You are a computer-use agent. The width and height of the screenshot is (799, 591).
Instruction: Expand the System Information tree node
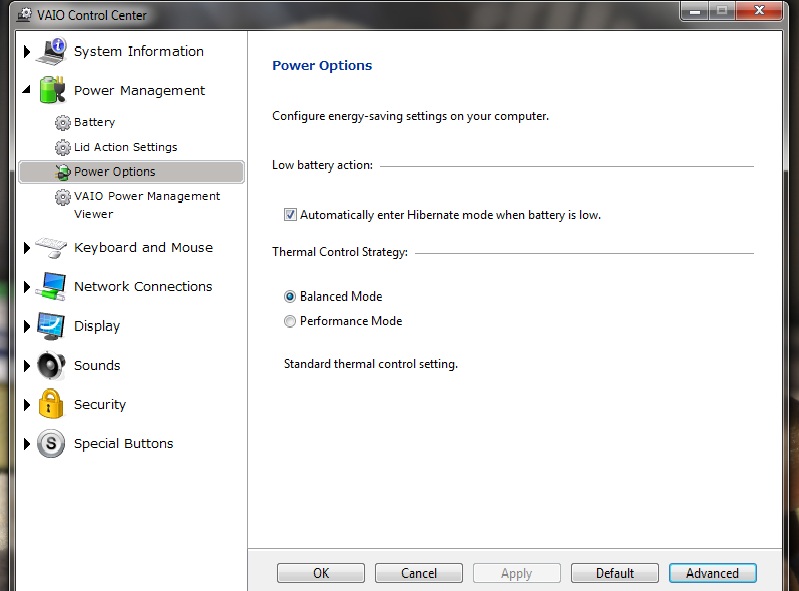[x=27, y=51]
